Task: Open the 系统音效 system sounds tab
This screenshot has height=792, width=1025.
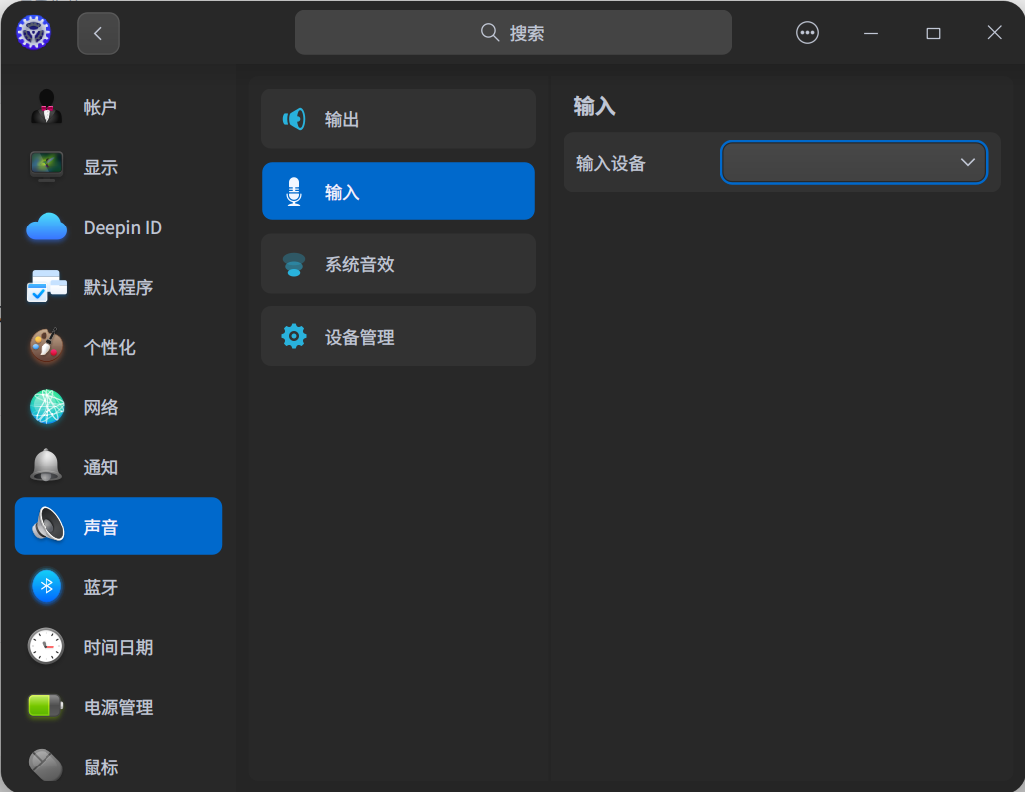Action: (398, 263)
